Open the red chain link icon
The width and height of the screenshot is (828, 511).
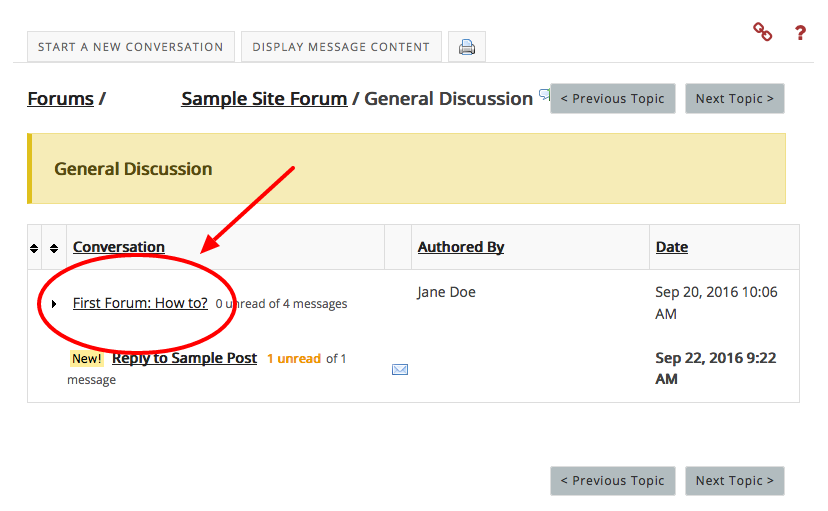coord(763,32)
